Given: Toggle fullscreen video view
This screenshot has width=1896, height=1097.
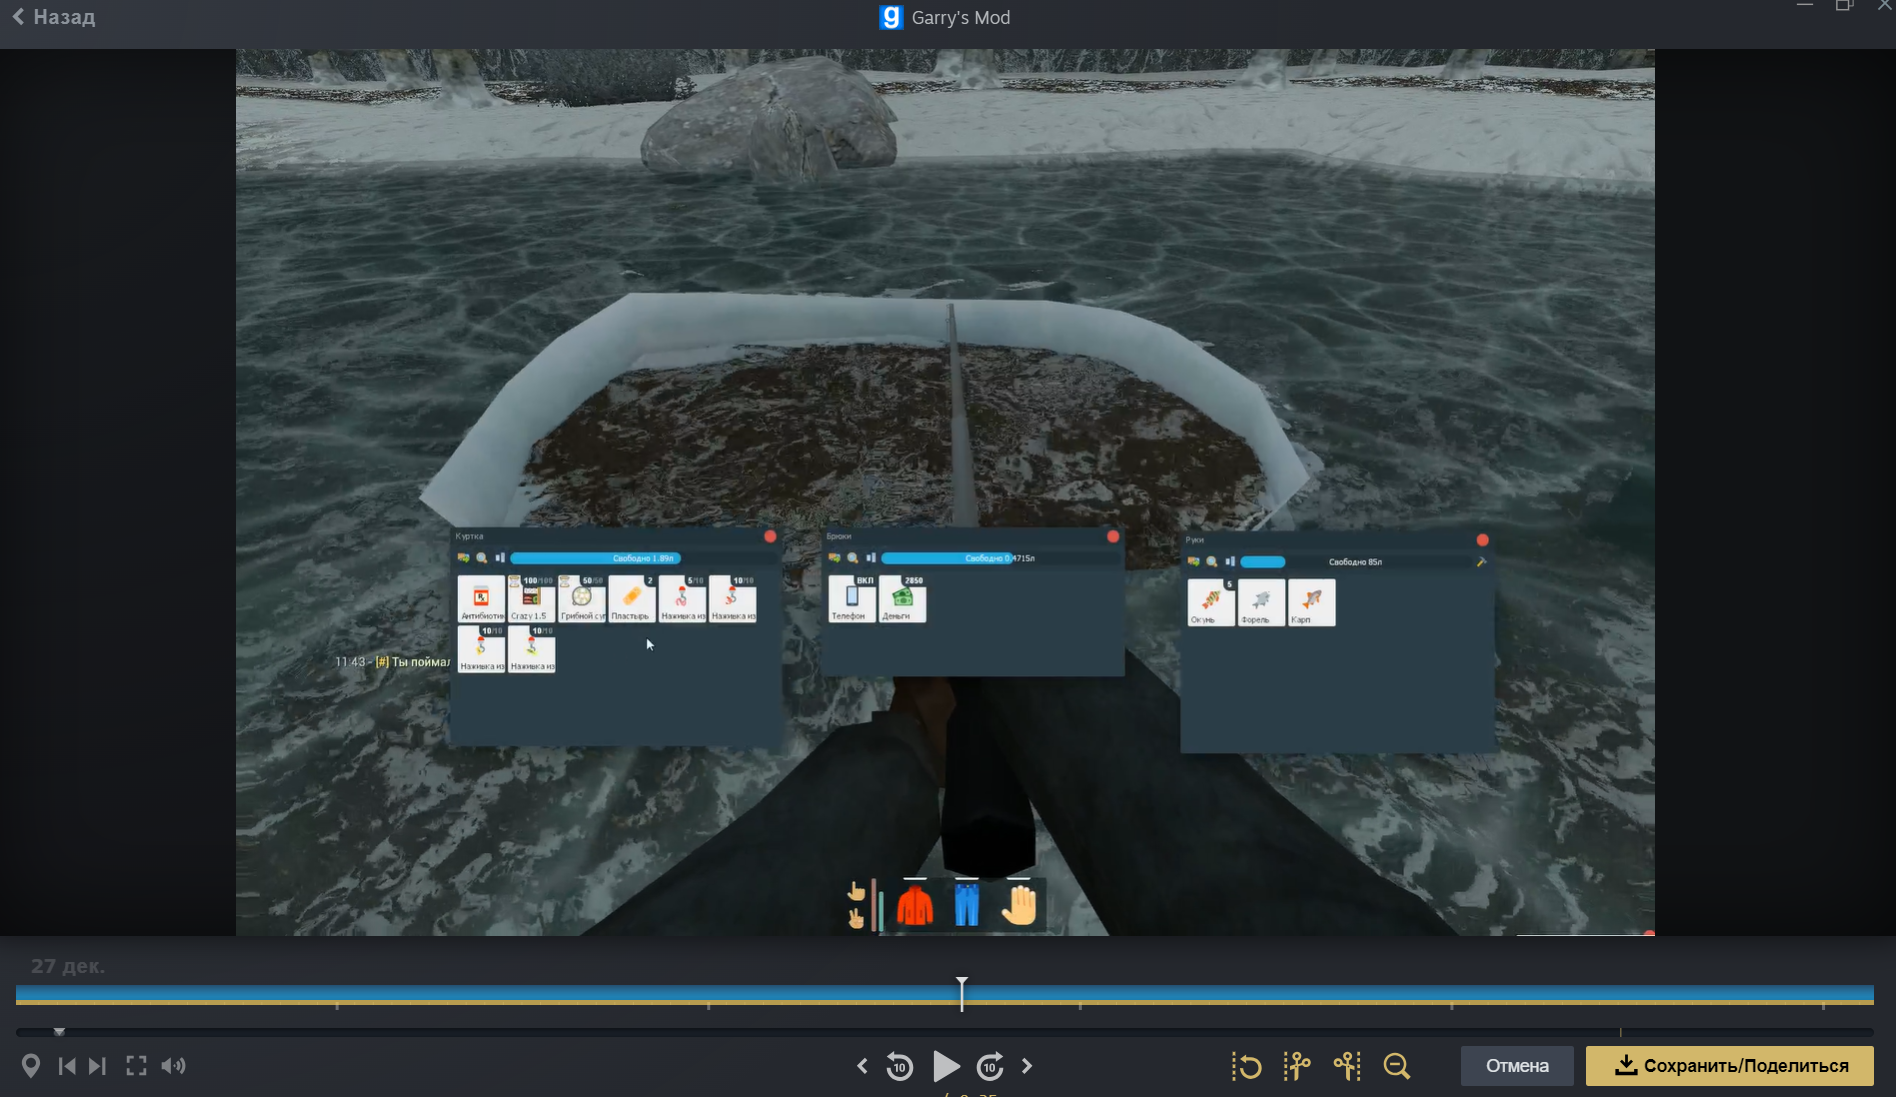Looking at the screenshot, I should [x=136, y=1066].
